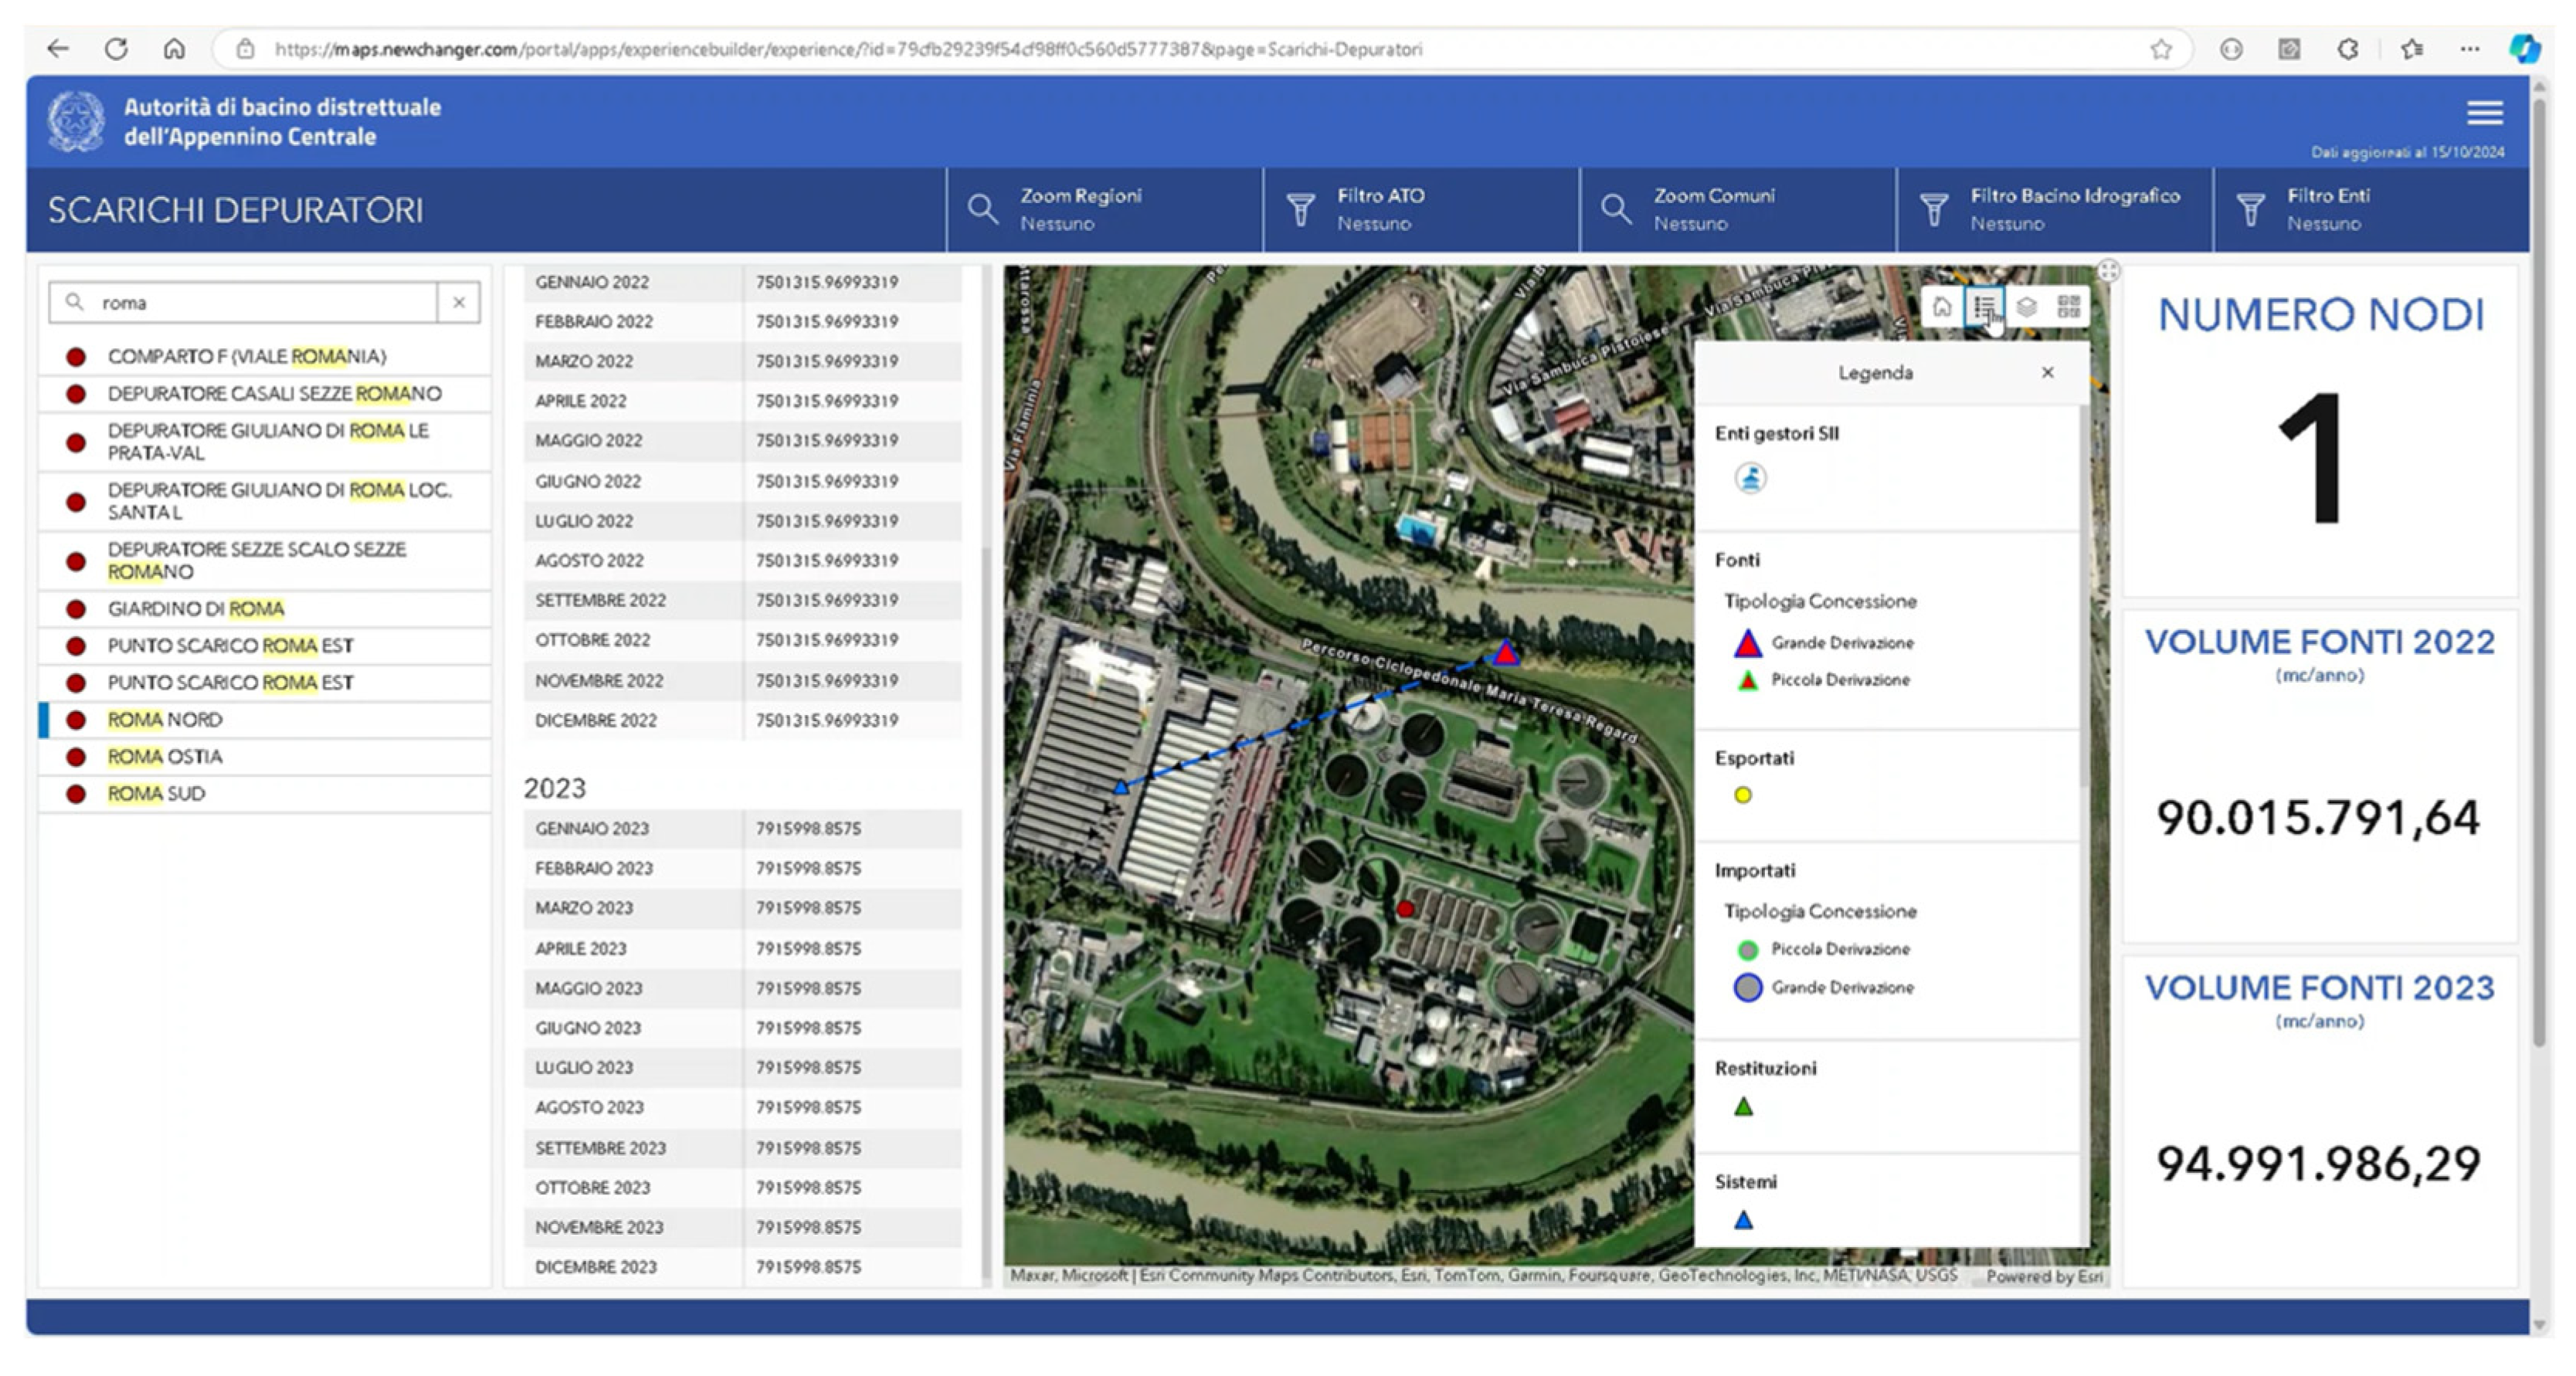Select ROMA NORD in the list
The image size is (2576, 1376).
265,720
